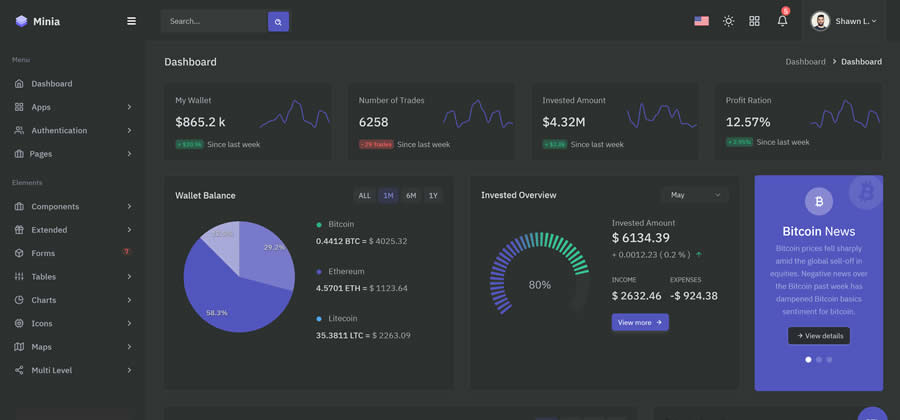Viewport: 900px width, 420px height.
Task: Click the View more button
Action: tap(640, 322)
